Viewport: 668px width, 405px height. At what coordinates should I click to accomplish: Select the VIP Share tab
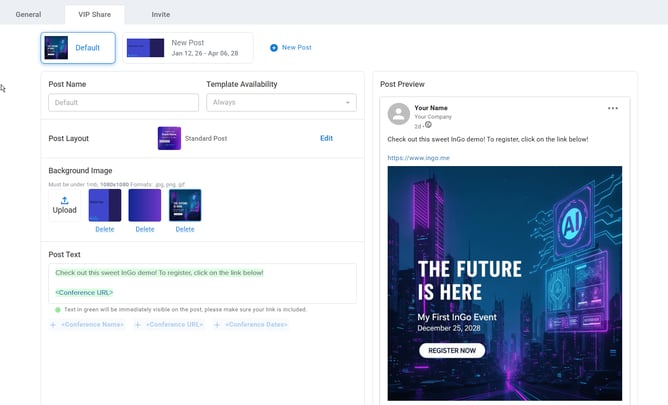pos(95,14)
